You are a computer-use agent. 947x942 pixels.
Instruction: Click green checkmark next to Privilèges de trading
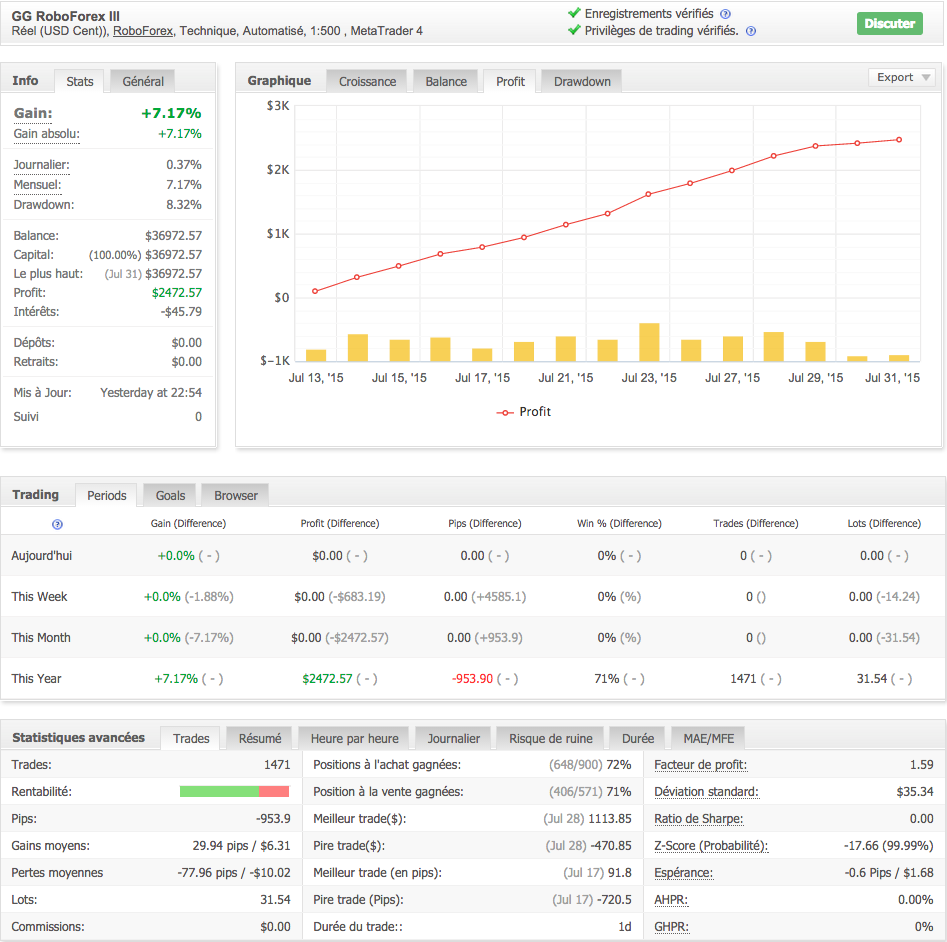point(574,31)
